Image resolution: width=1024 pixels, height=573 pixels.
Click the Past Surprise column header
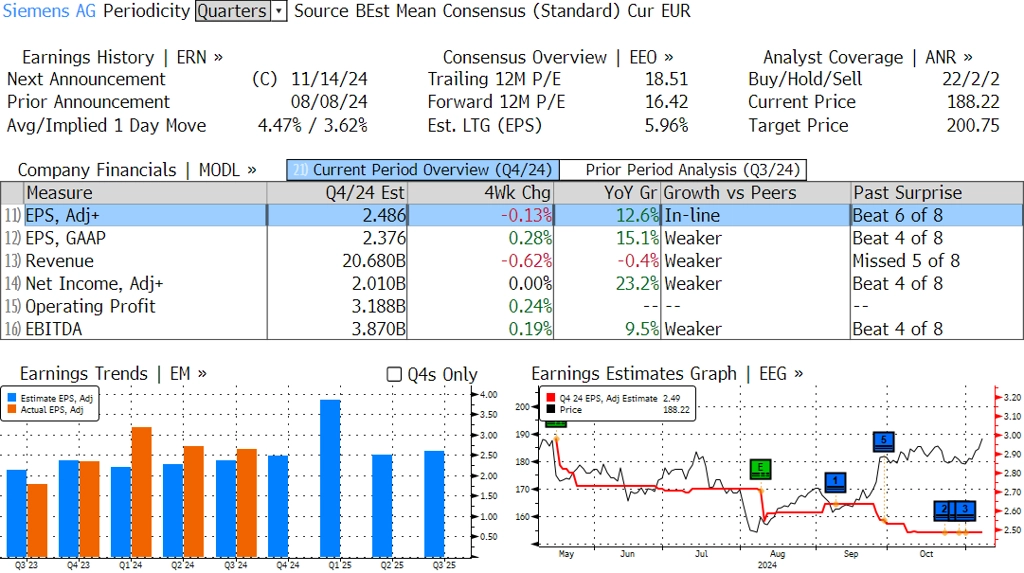937,193
